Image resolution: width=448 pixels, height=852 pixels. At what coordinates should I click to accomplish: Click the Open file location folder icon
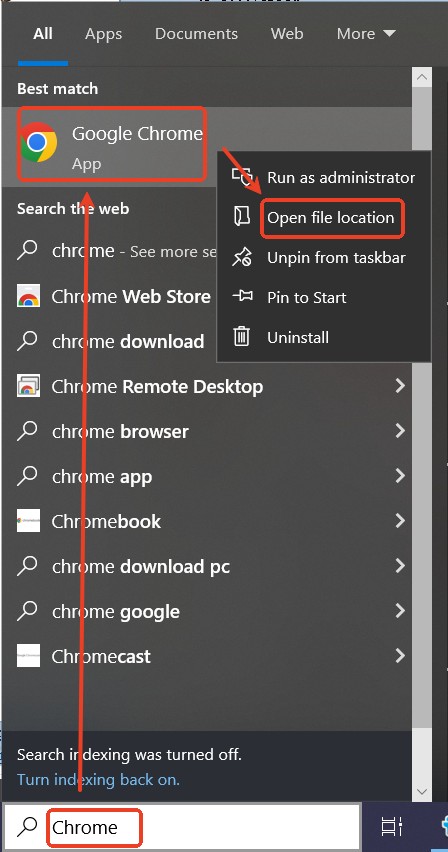(241, 217)
